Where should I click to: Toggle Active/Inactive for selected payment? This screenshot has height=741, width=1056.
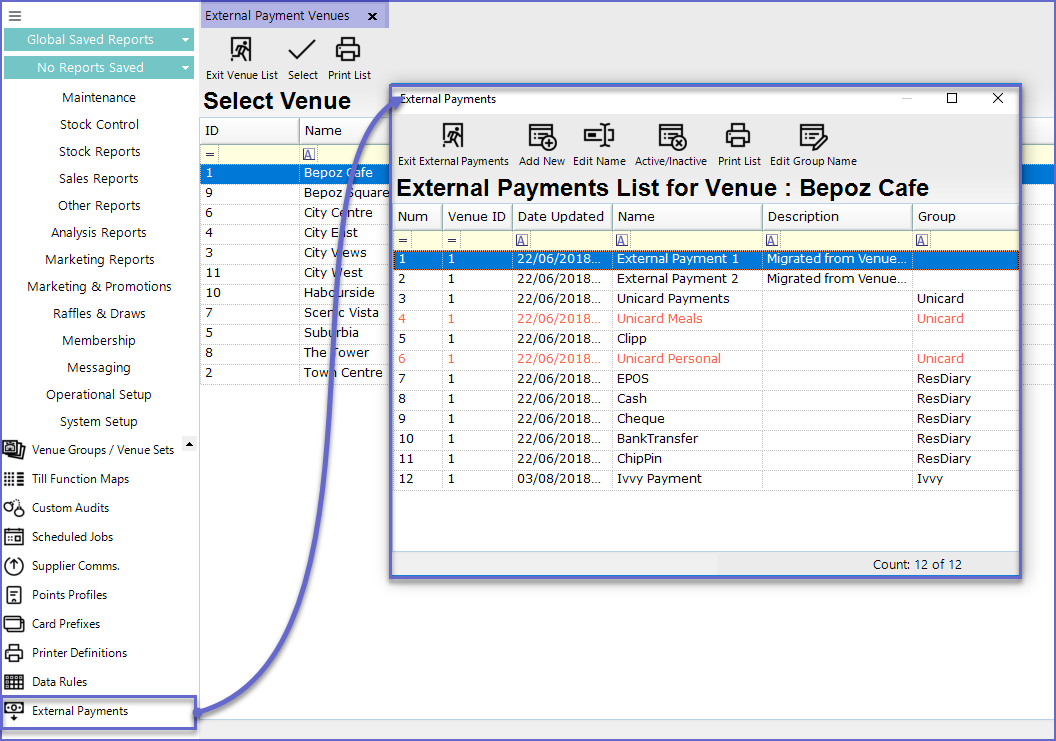[671, 136]
